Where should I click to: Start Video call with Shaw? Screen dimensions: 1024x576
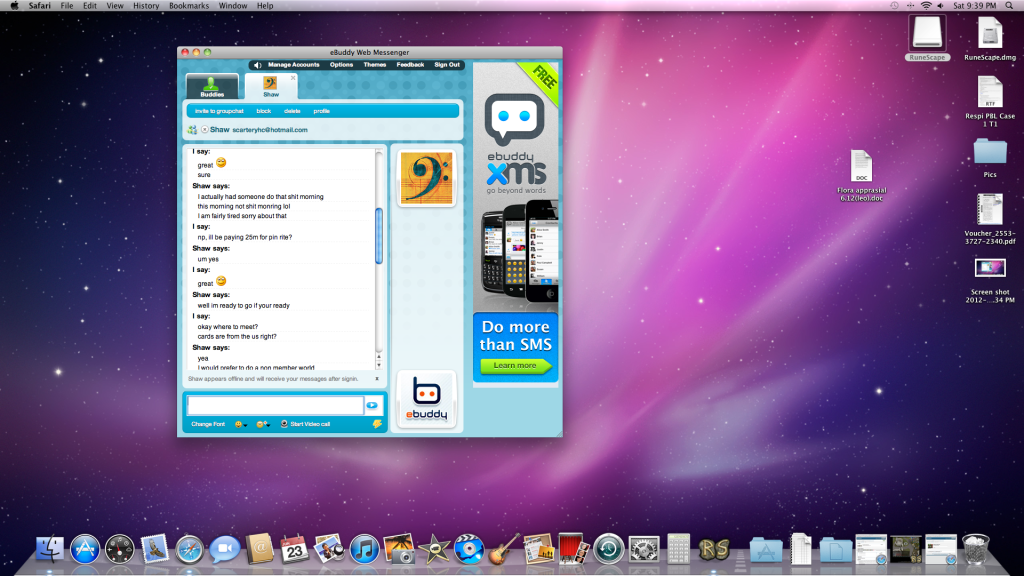(x=306, y=424)
